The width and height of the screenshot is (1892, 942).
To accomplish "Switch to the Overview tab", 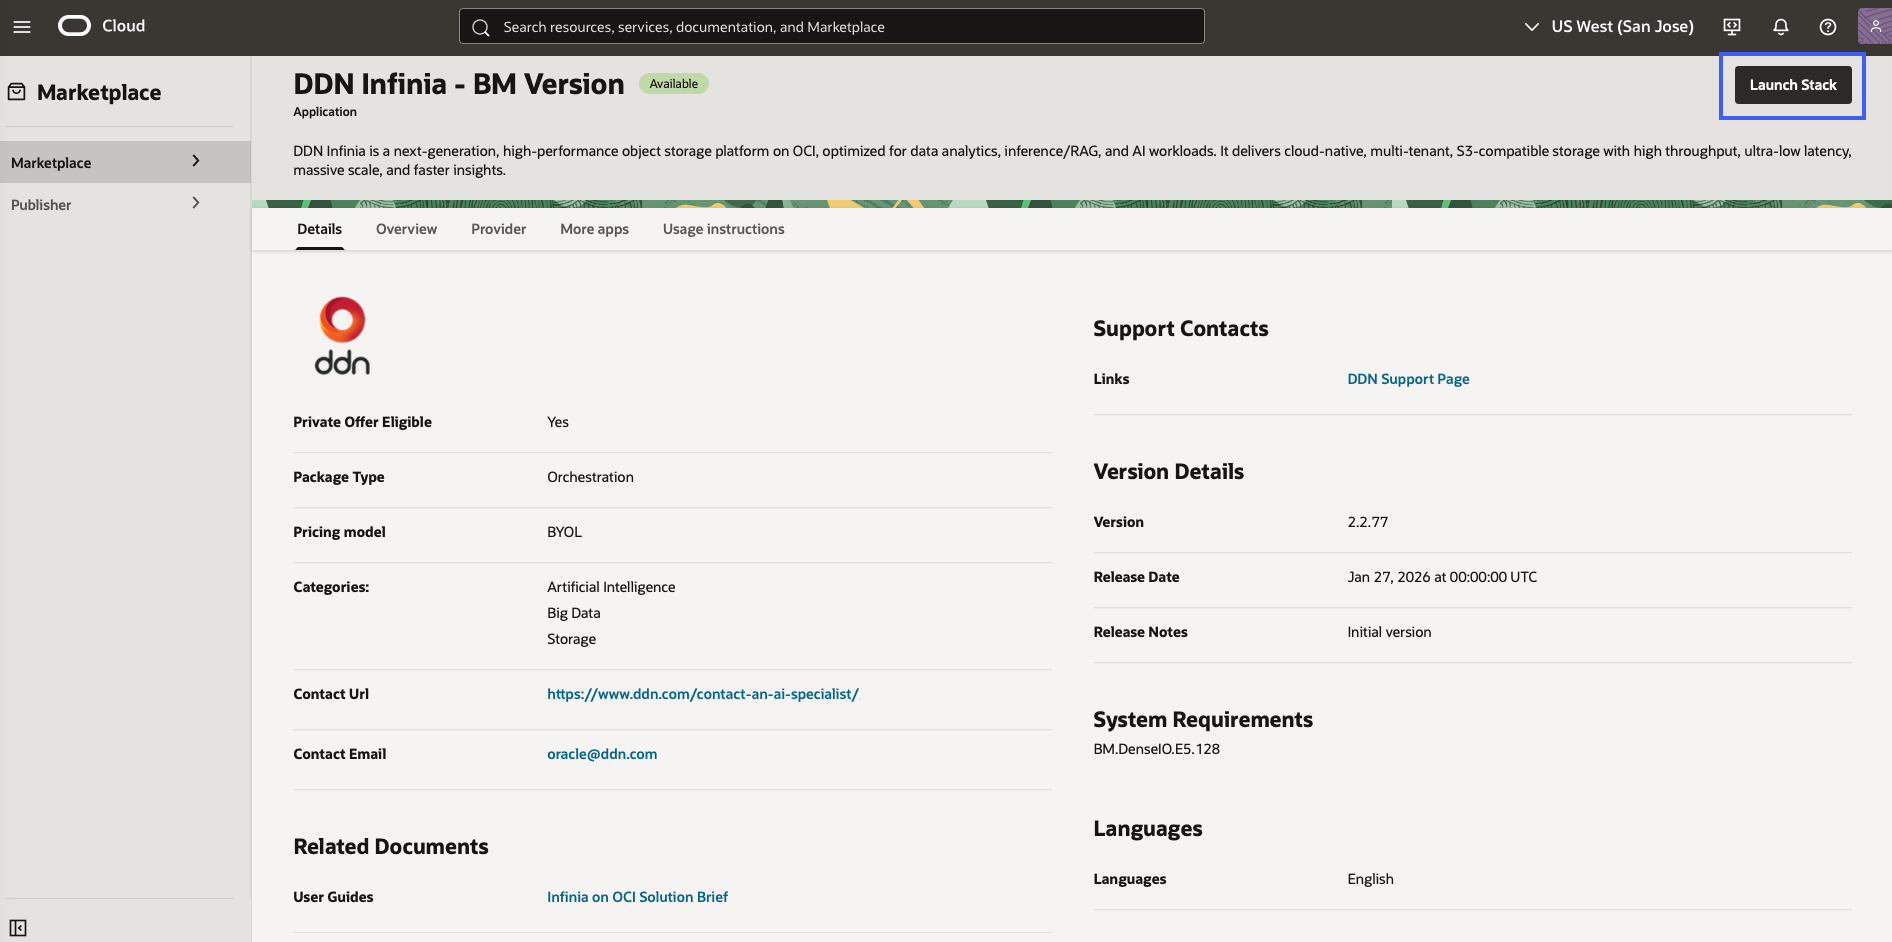I will 406,229.
